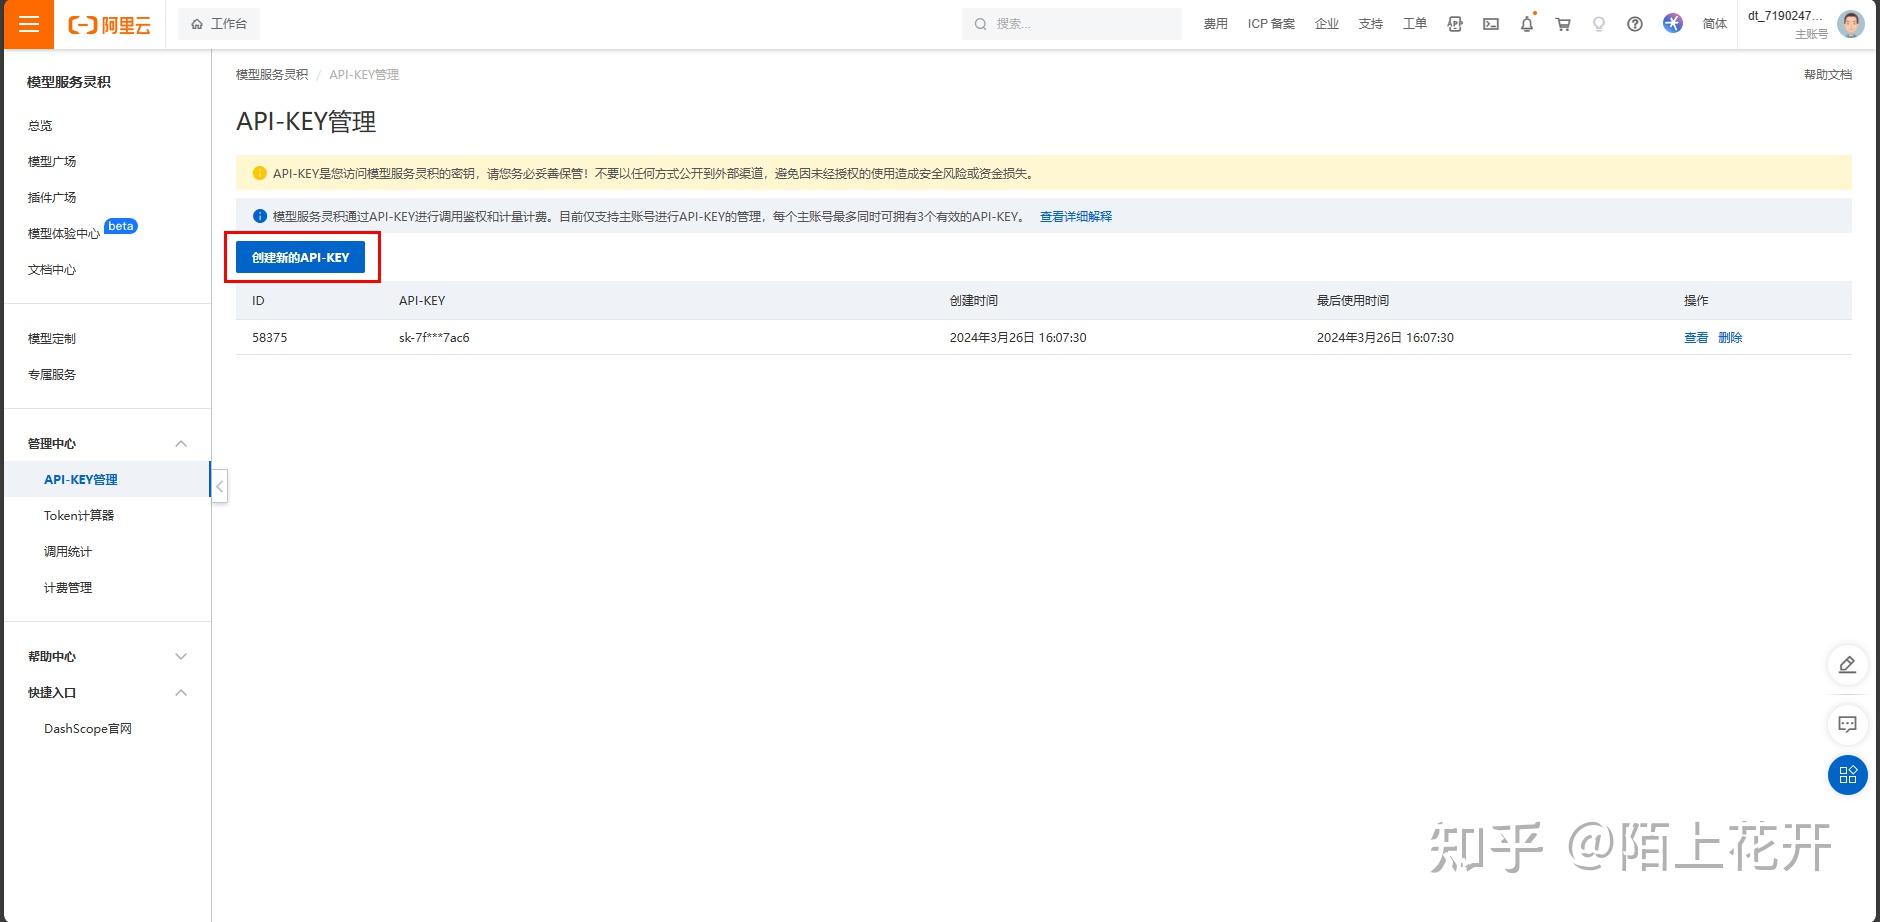Click the quick-access grid icon bottom right

[1848, 775]
